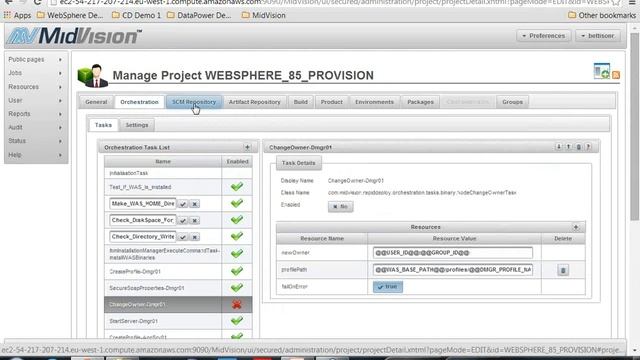This screenshot has height=360, width=640.
Task: Switch to the Product tab
Action: coord(331,102)
